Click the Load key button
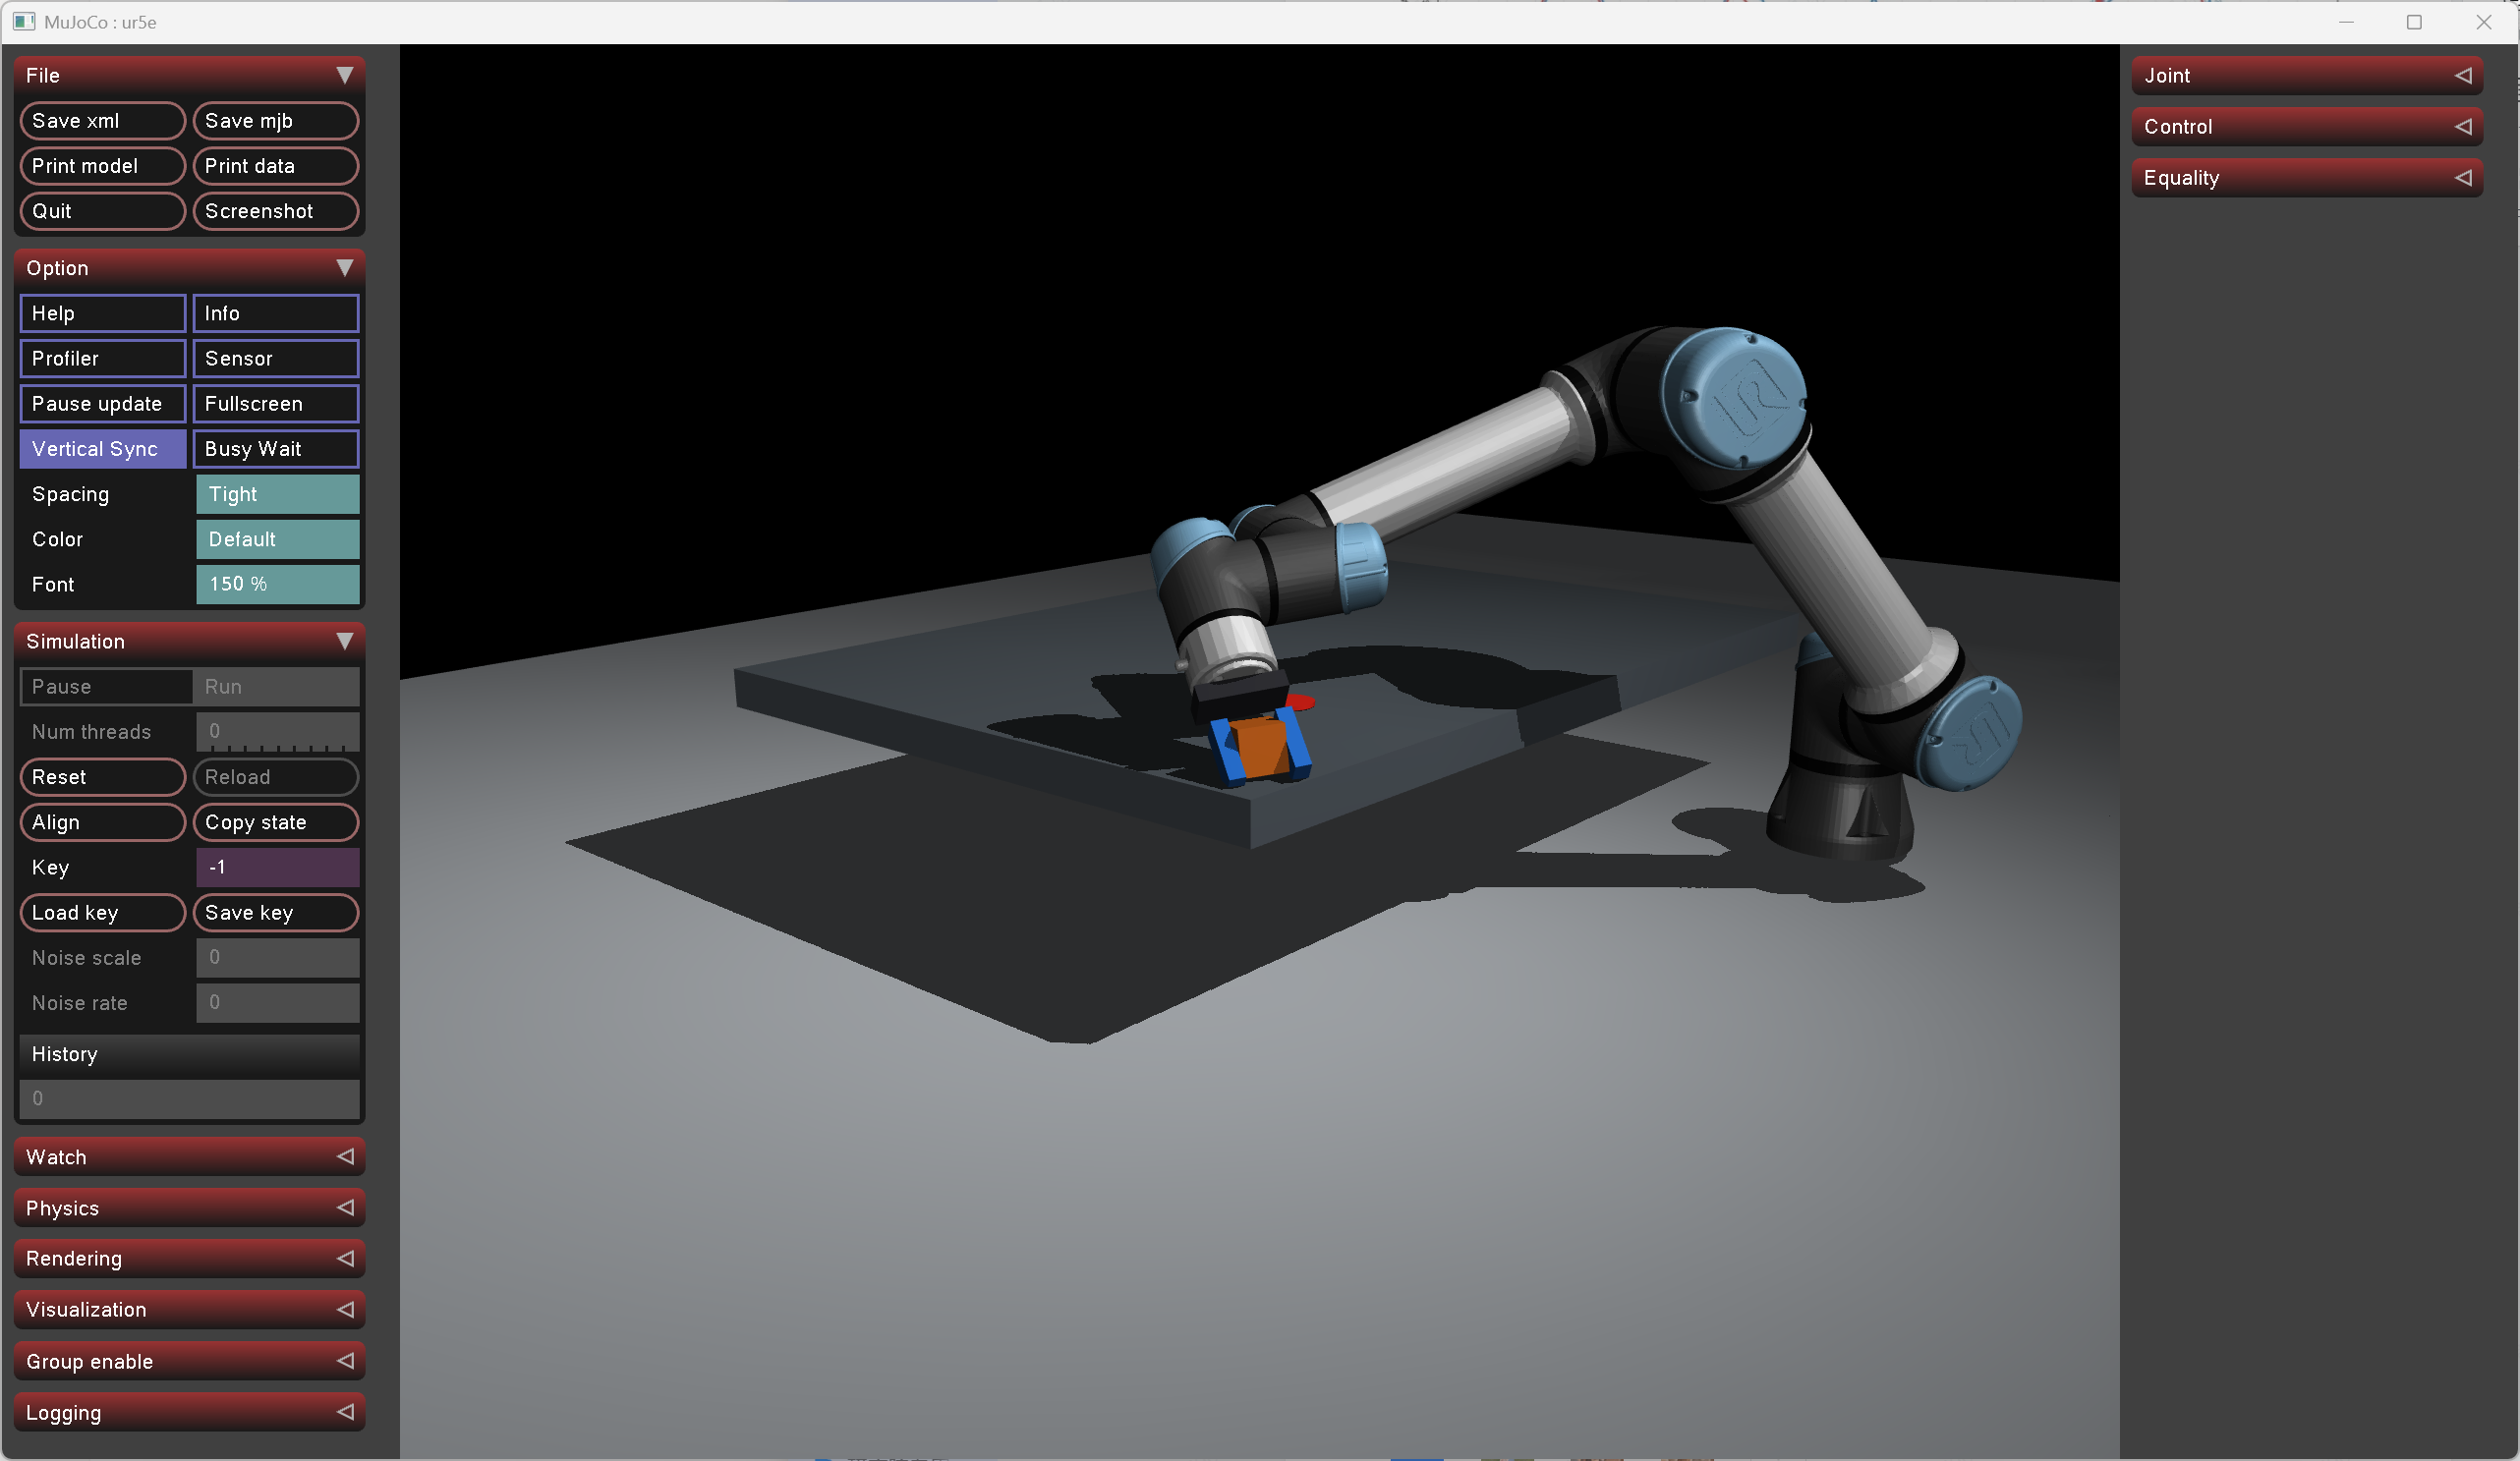The width and height of the screenshot is (2520, 1461). 103,913
